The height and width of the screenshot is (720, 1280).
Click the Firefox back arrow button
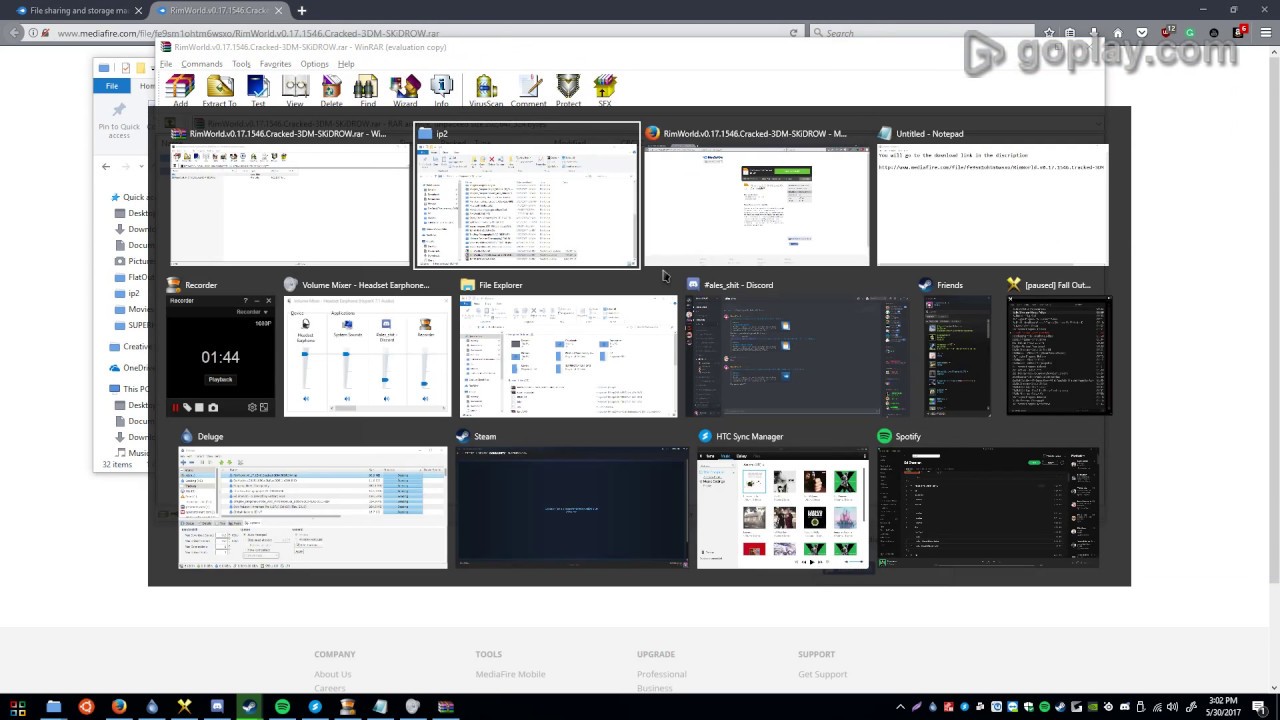point(15,33)
